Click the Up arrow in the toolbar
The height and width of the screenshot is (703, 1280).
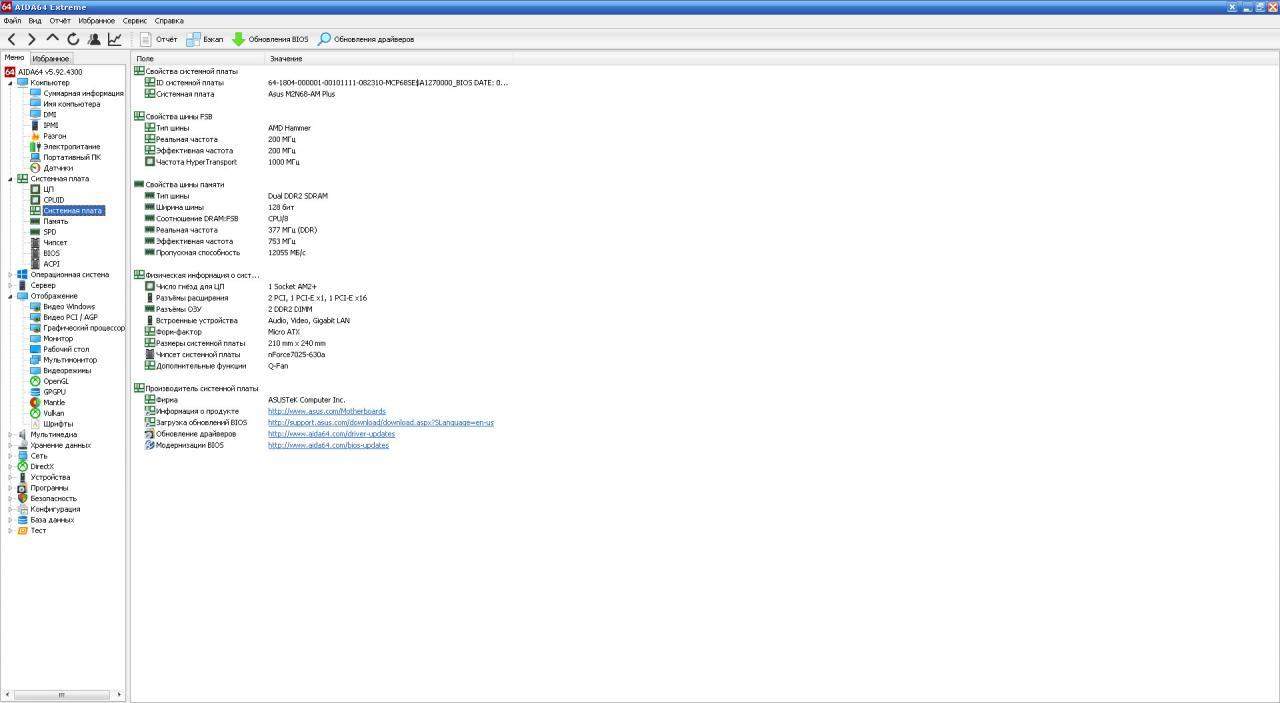point(53,39)
